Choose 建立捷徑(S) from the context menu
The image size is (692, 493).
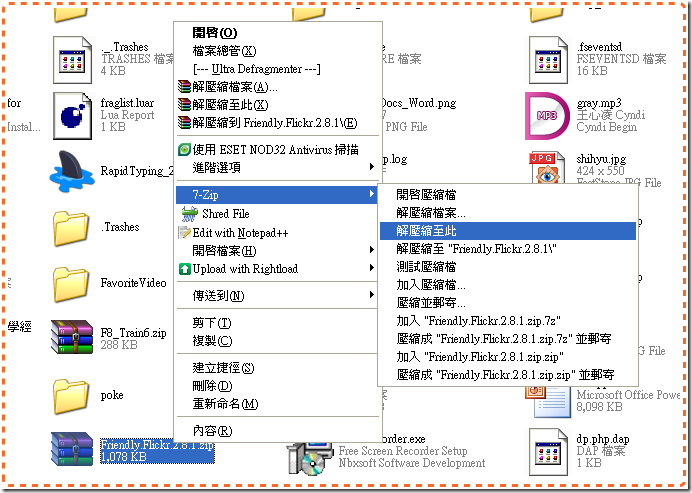tap(278, 368)
